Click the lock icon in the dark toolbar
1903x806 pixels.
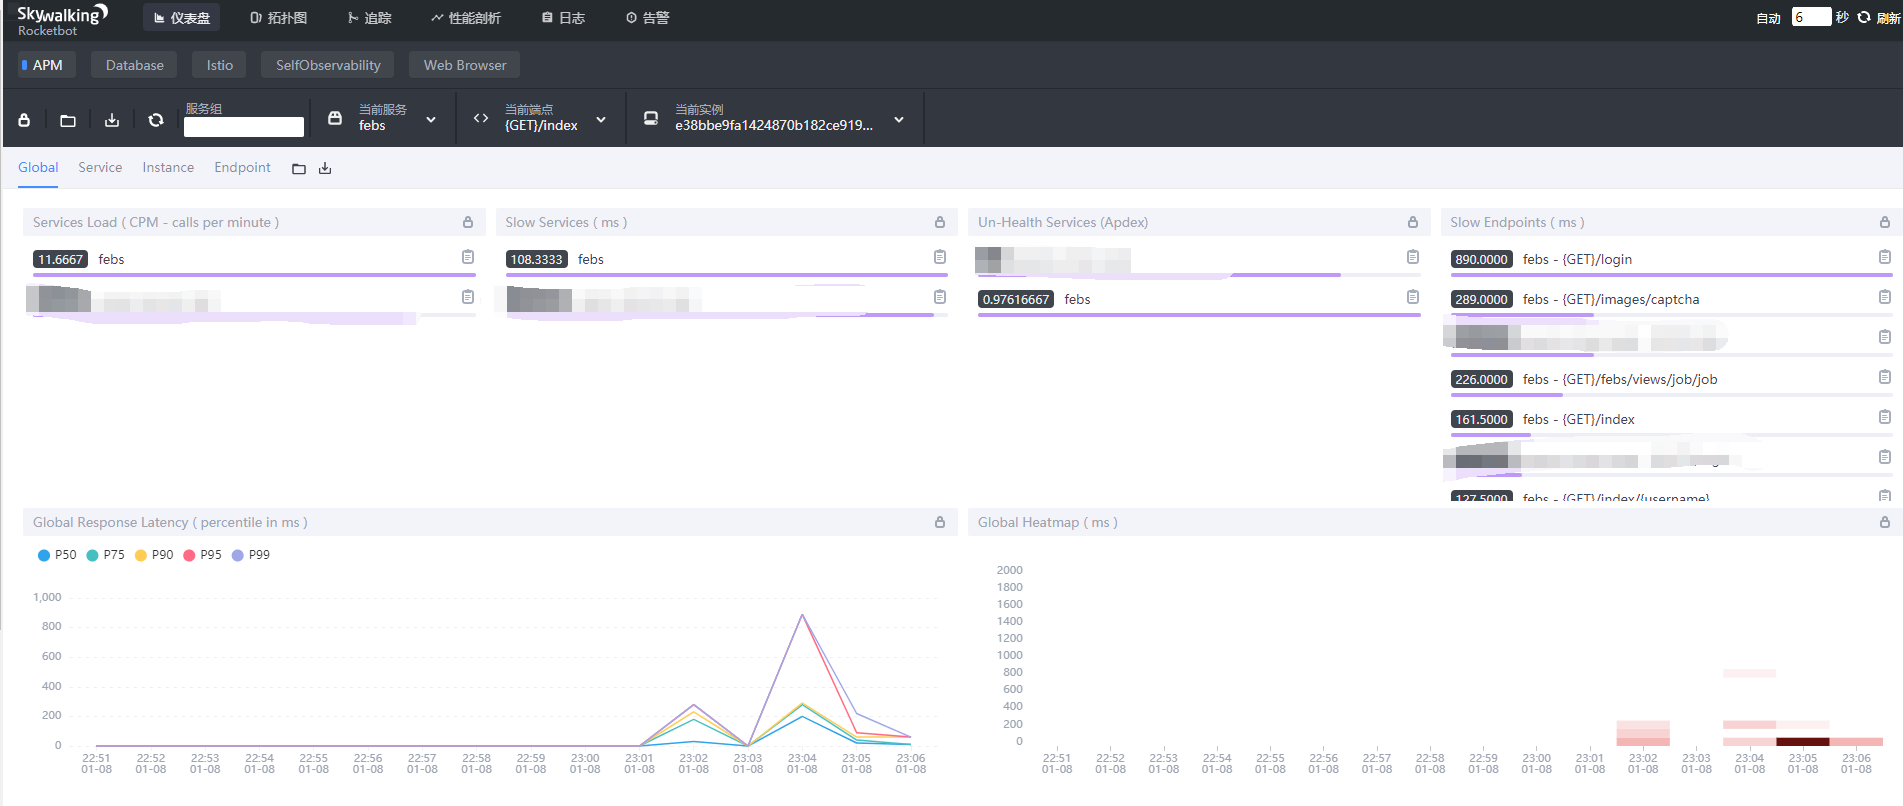pyautogui.click(x=24, y=120)
